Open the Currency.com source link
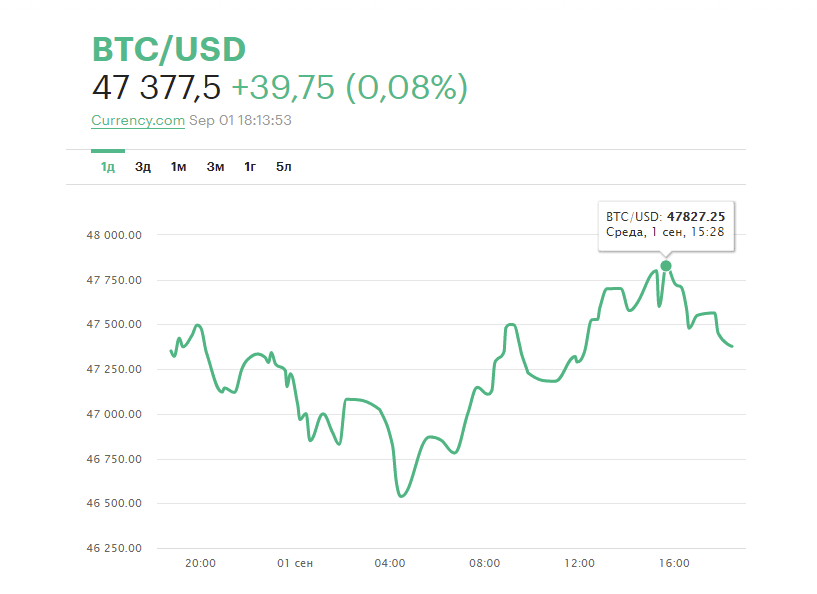This screenshot has height=594, width=817. [137, 120]
